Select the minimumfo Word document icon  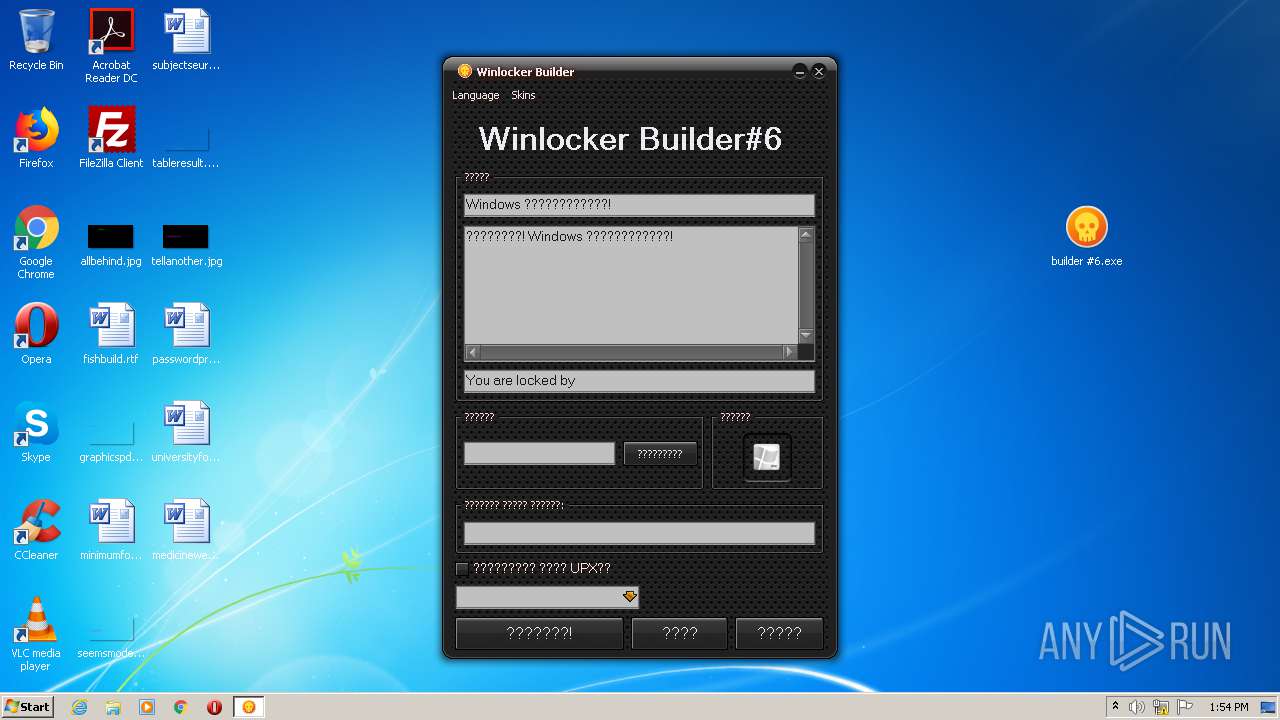[x=111, y=529]
